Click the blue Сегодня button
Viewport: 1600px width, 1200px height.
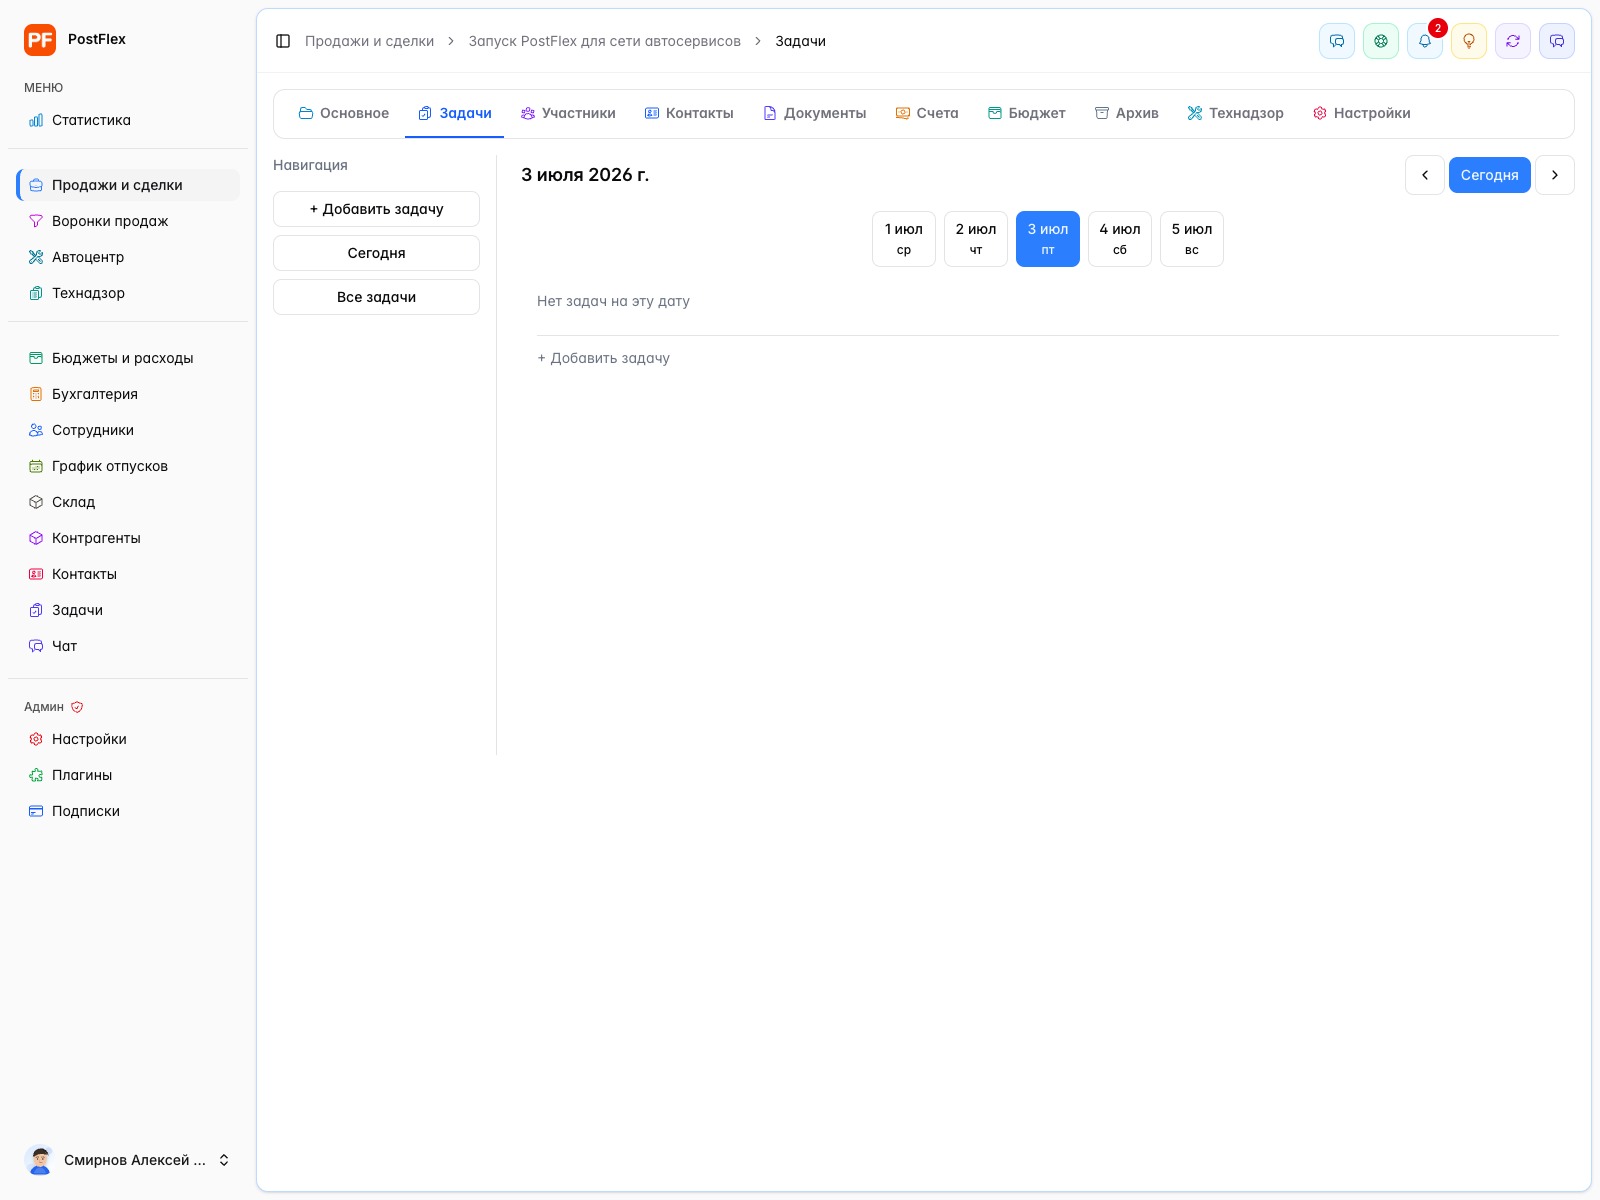pyautogui.click(x=1490, y=175)
